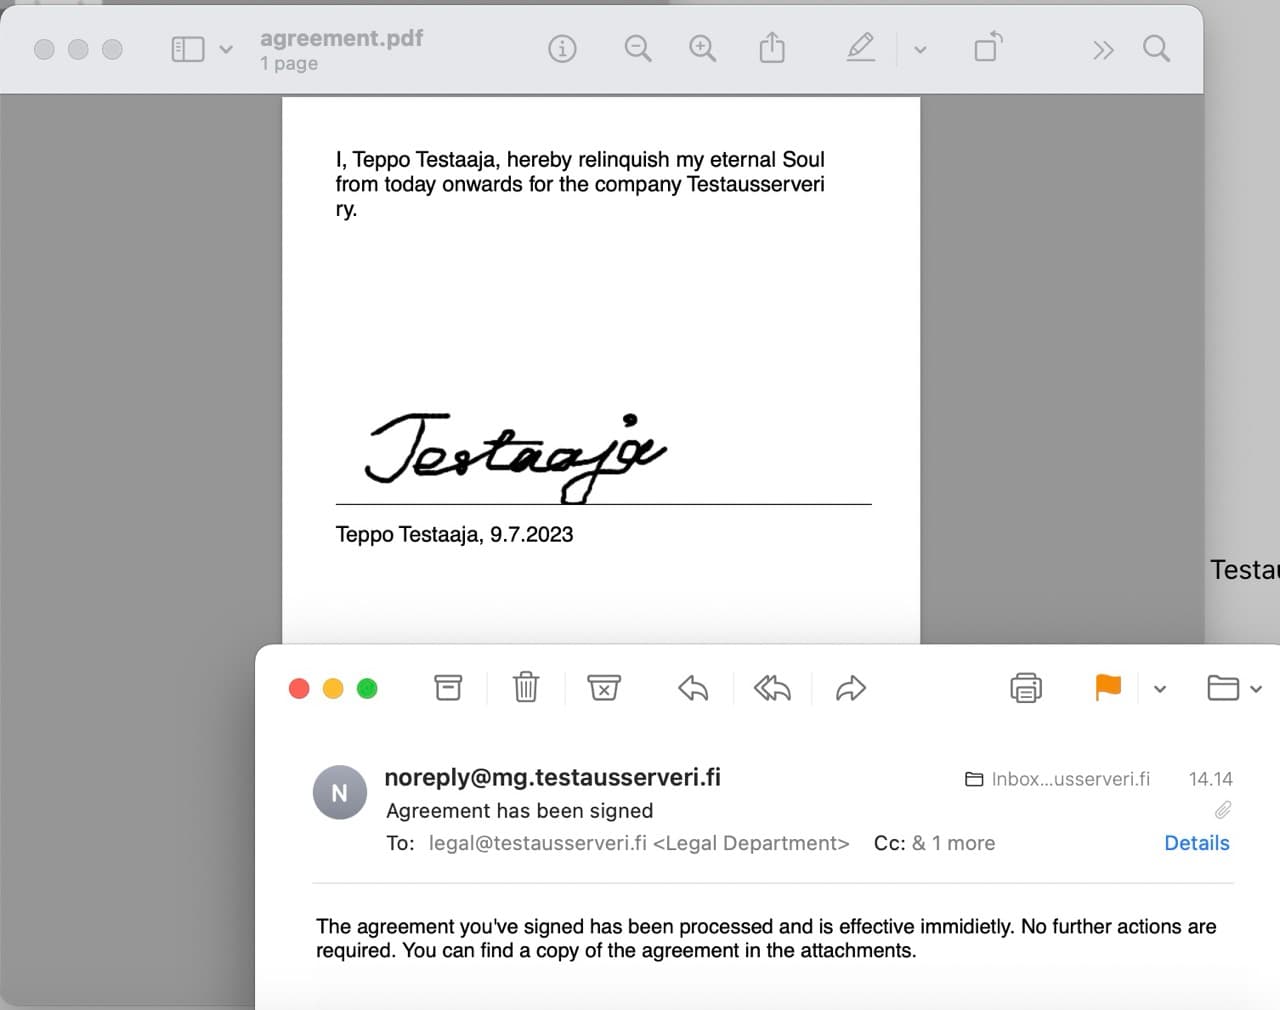Click the email attachment paperclip icon
This screenshot has width=1280, height=1010.
(x=1222, y=810)
